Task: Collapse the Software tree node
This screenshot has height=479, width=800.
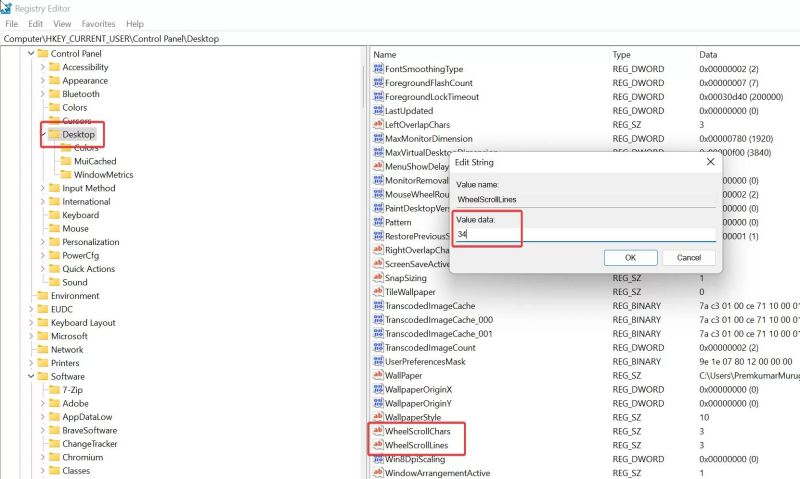Action: click(x=31, y=376)
